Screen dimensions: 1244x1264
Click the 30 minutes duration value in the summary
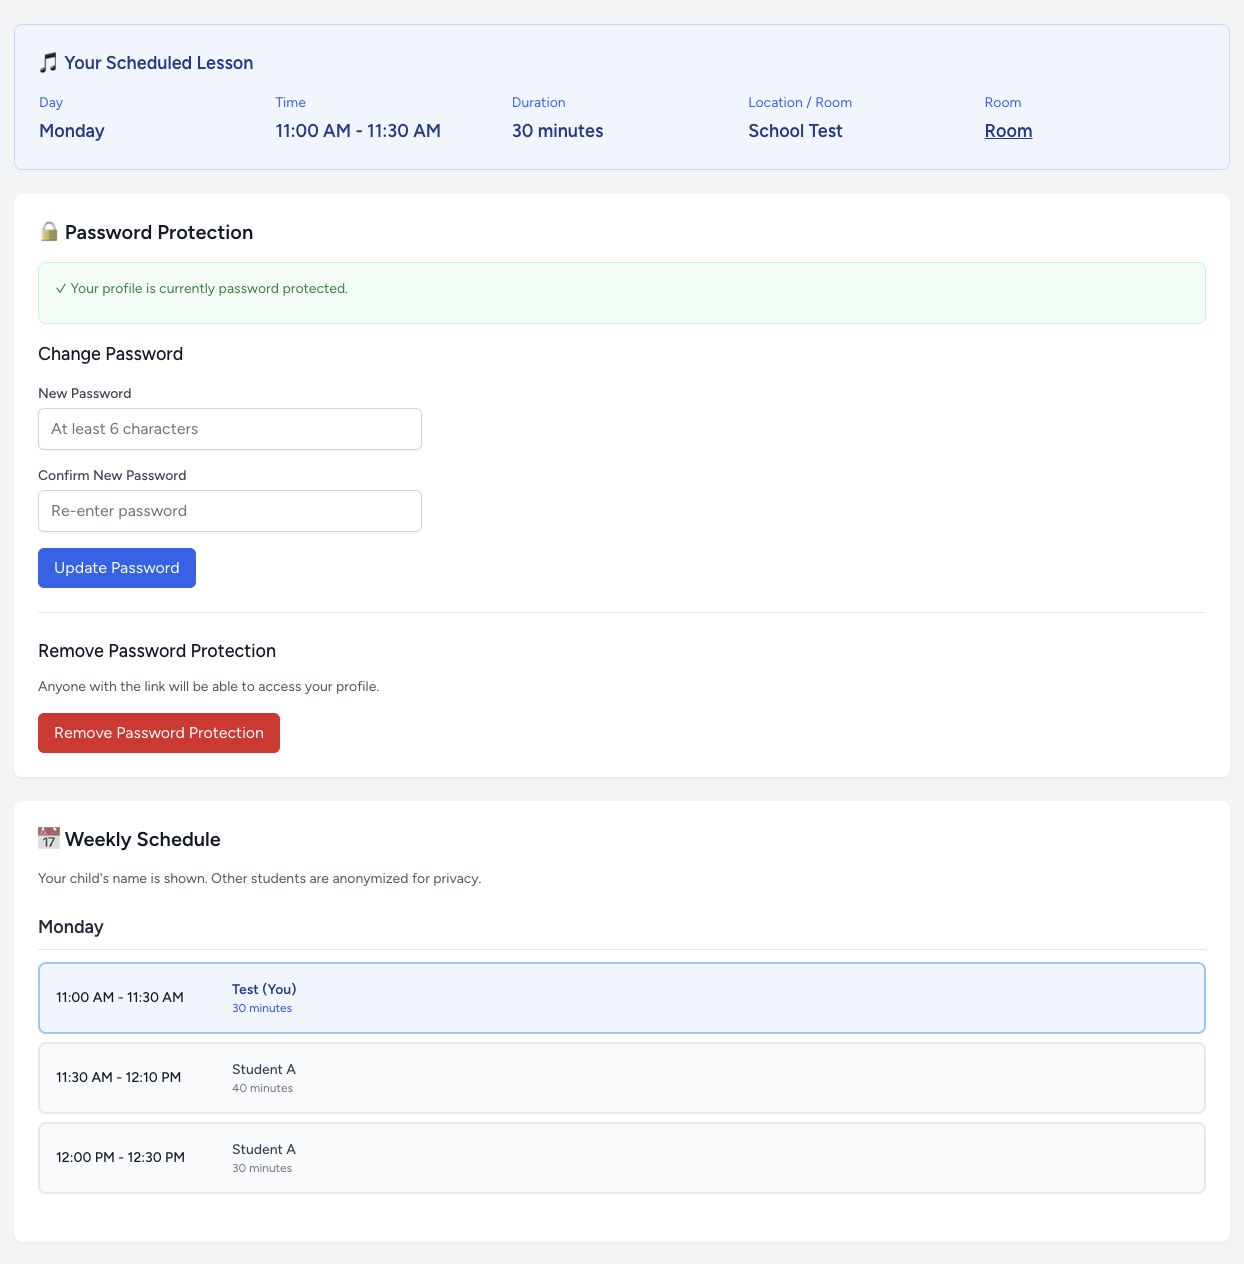point(557,131)
